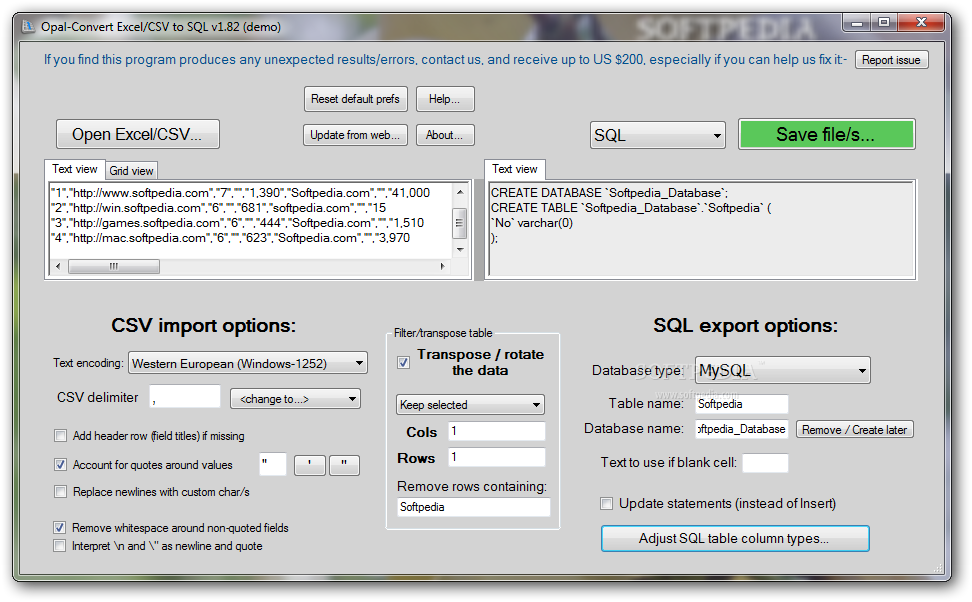
Task: Click the CSV line containing games.softpedia.com
Action: pyautogui.click(x=237, y=223)
